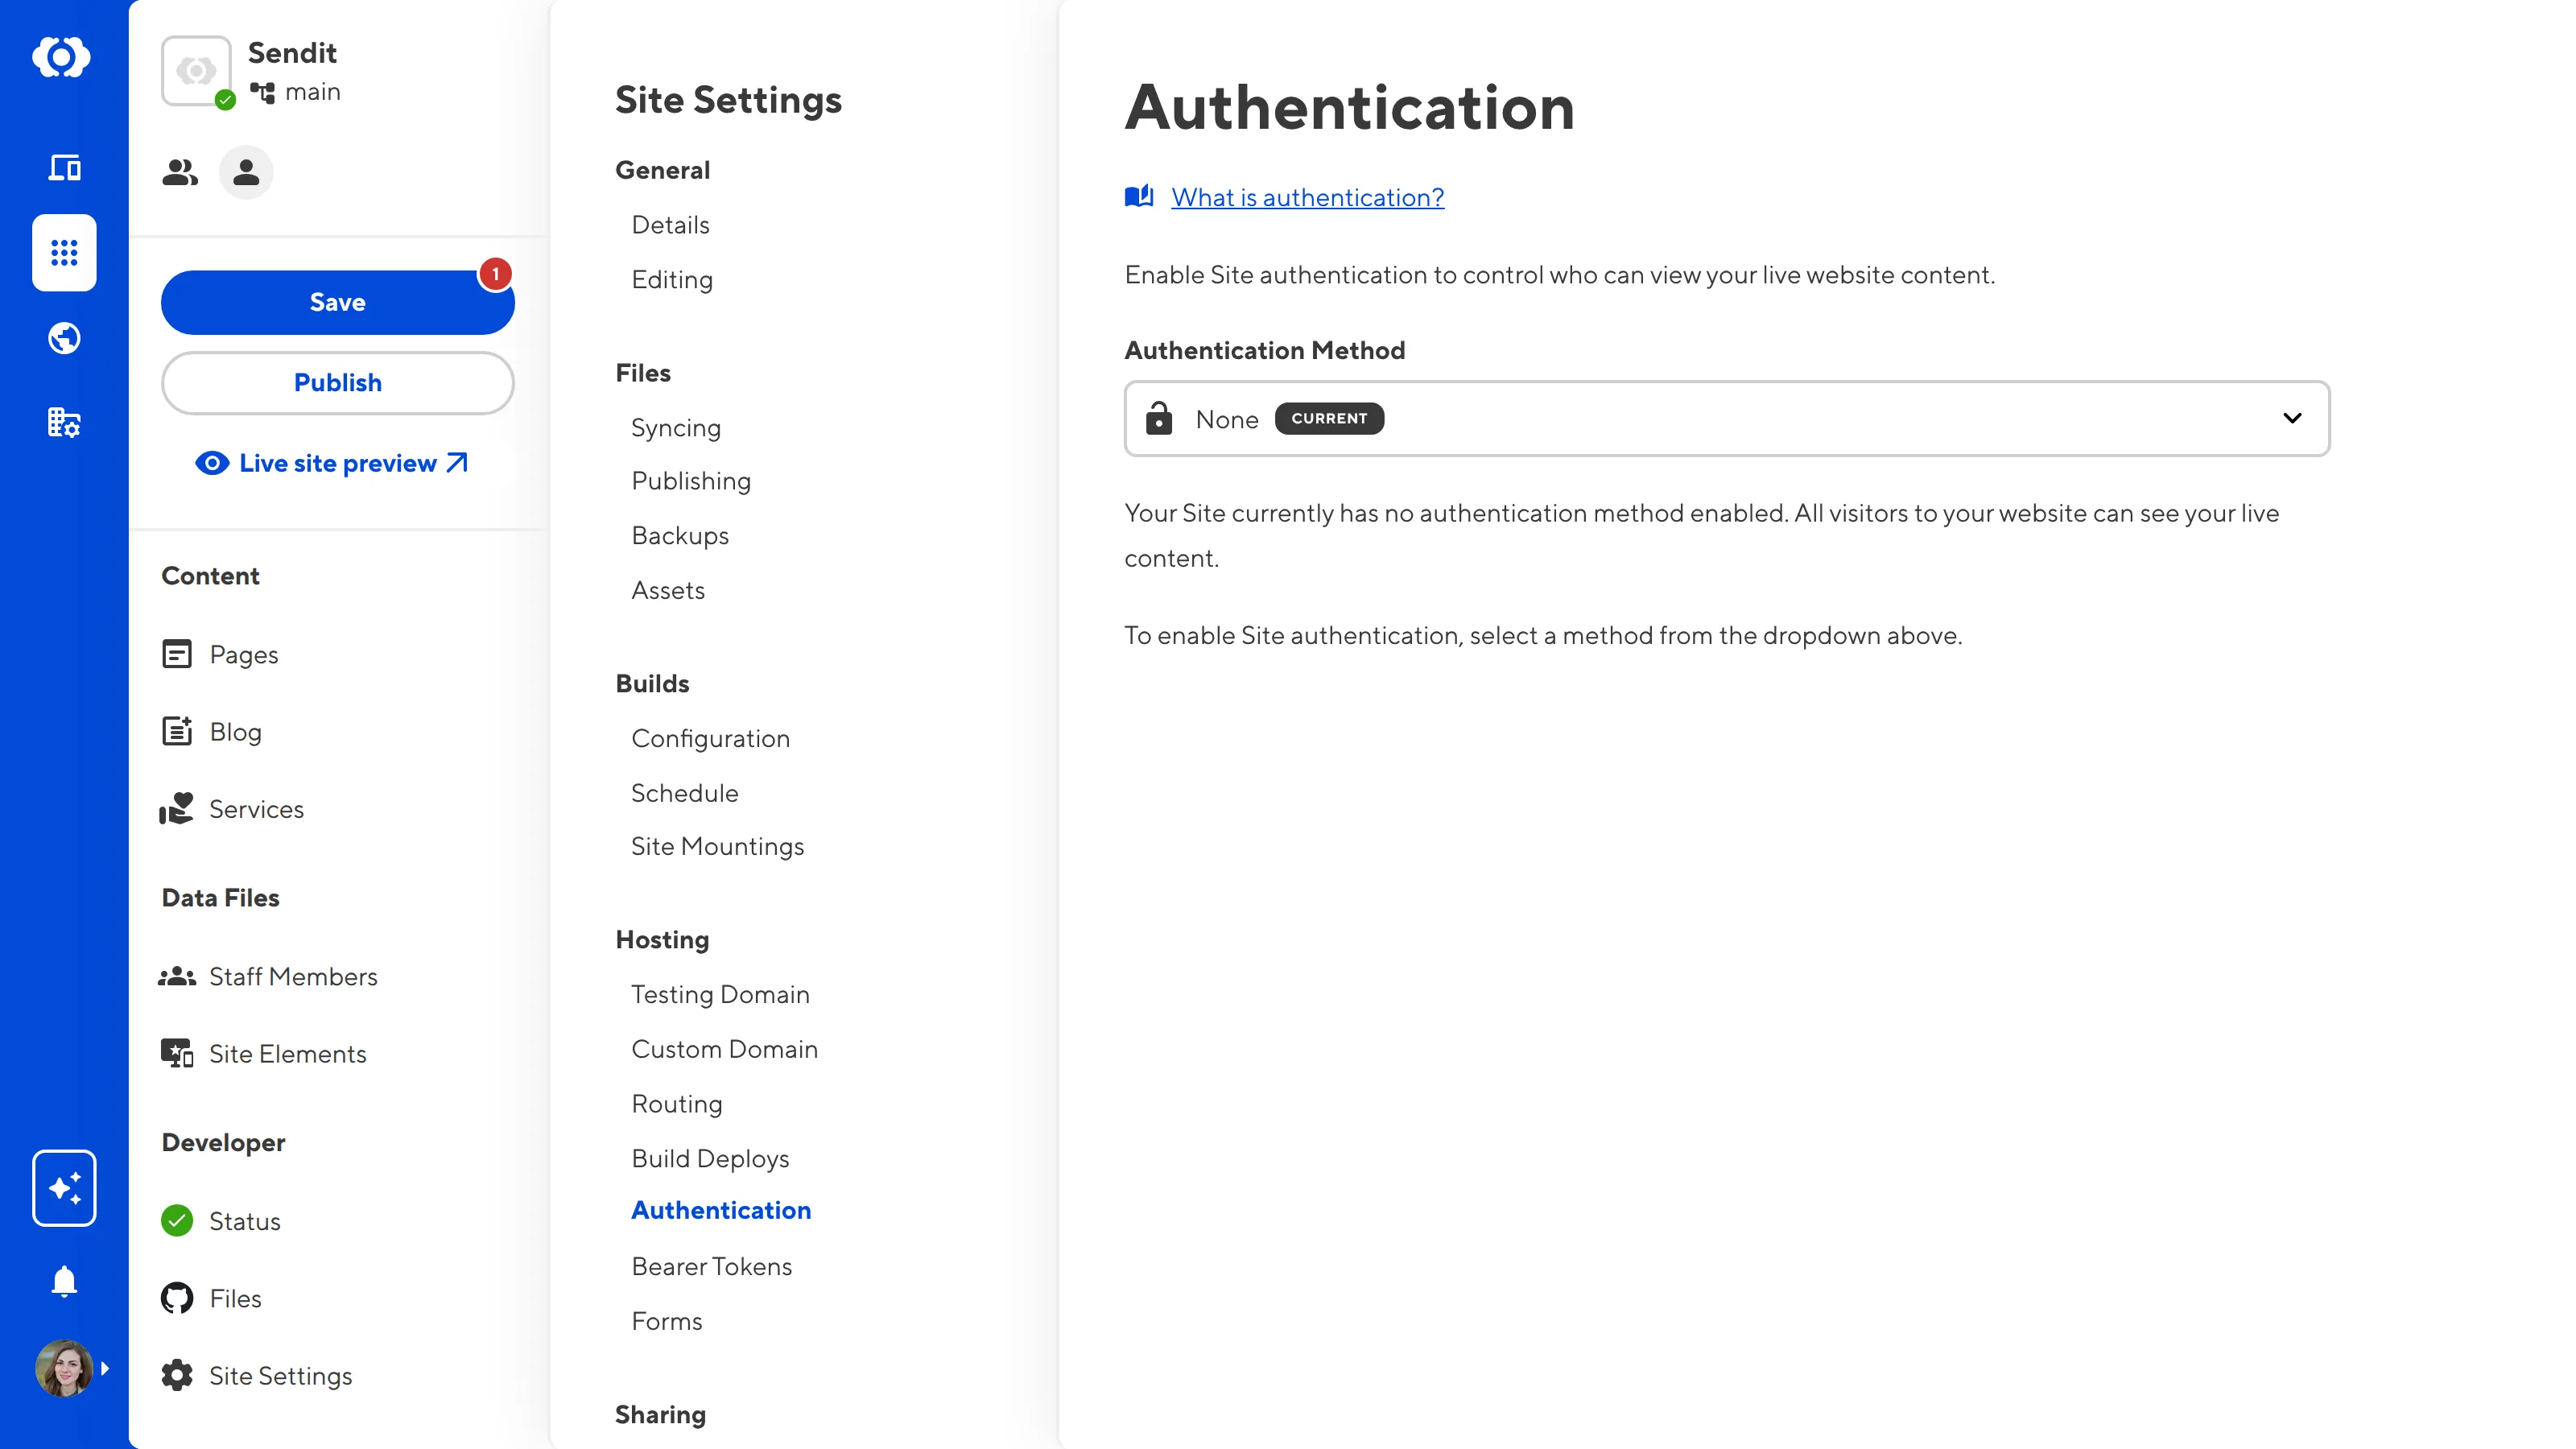This screenshot has width=2576, height=1449.
Task: Click the CloudCannon logo icon
Action: pos(62,57)
